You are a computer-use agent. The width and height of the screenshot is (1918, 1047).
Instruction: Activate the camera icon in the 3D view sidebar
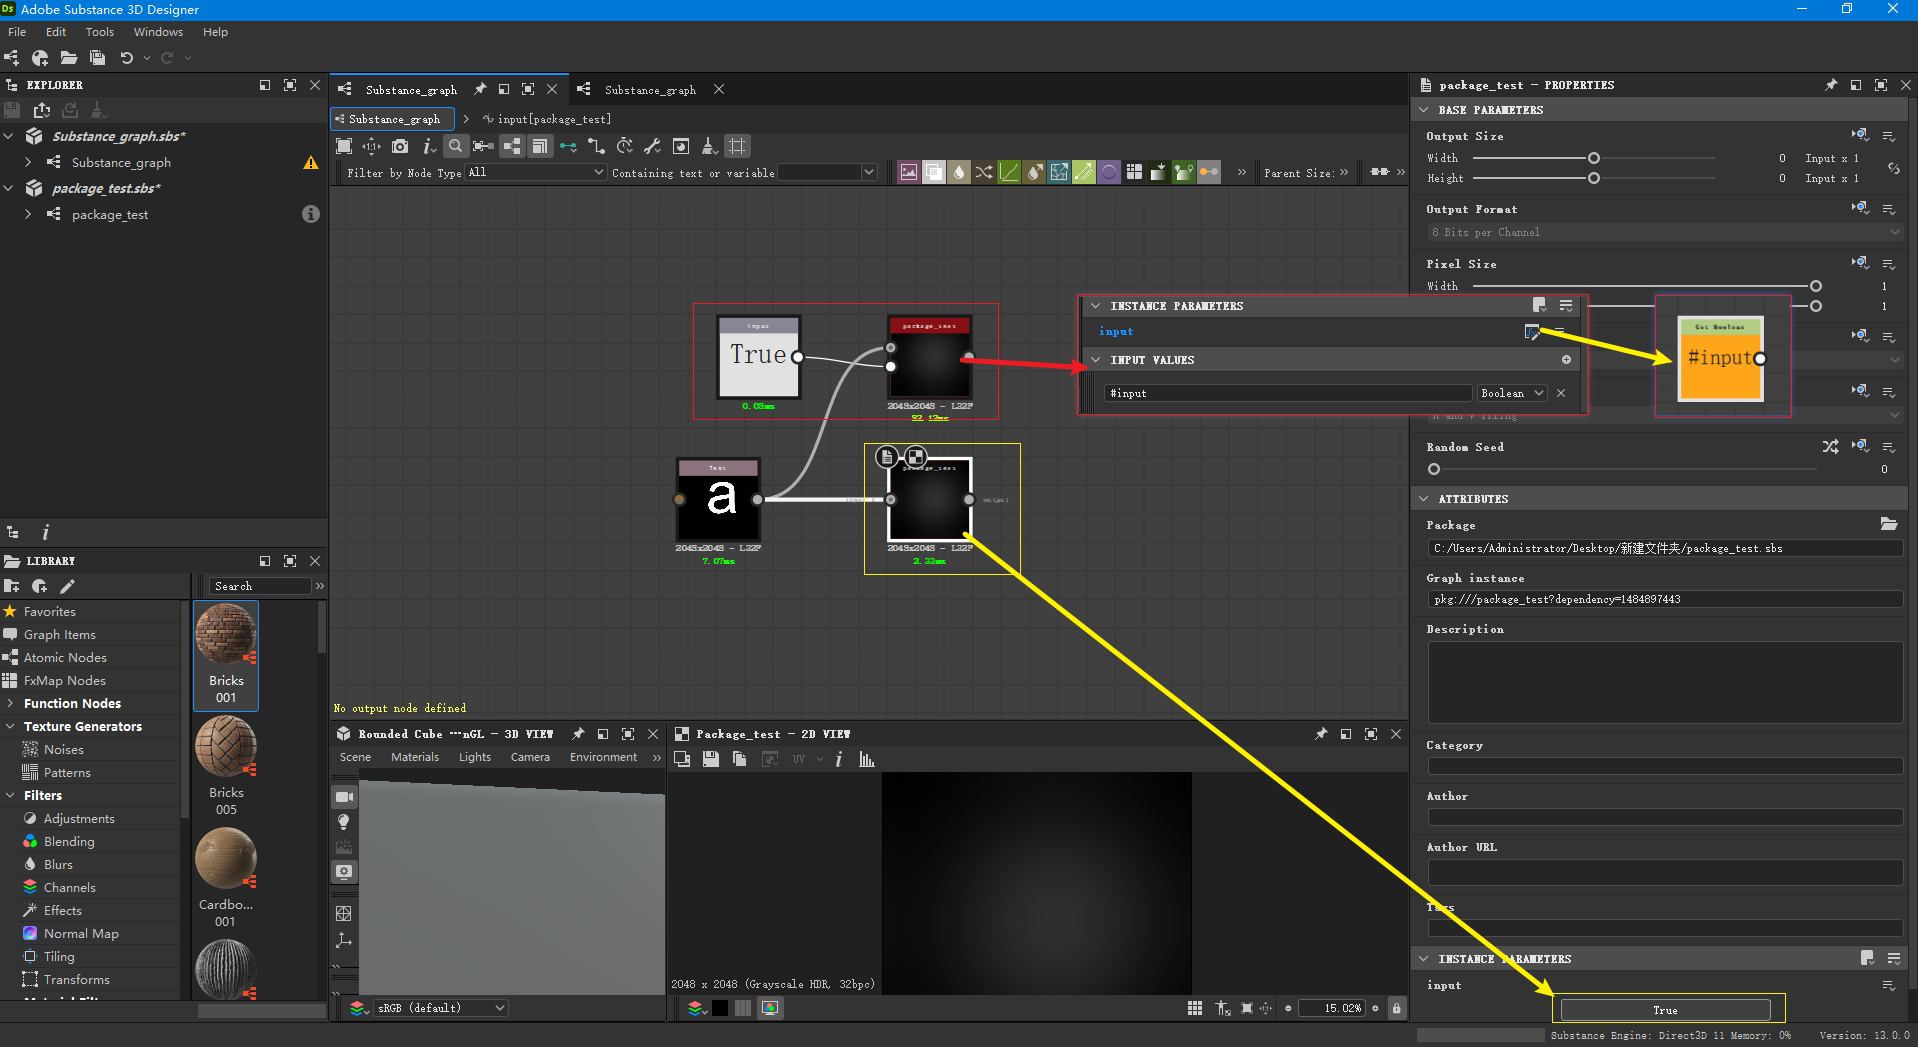point(344,796)
